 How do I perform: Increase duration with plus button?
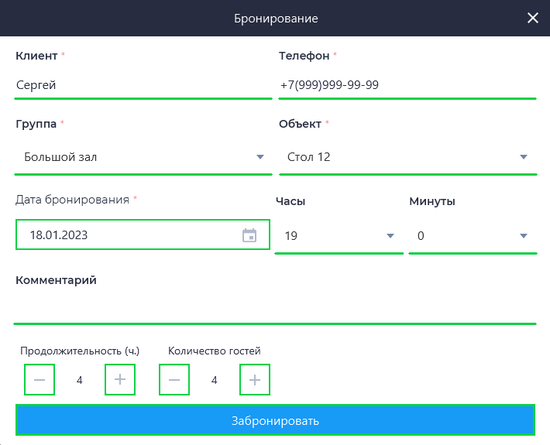click(x=120, y=380)
